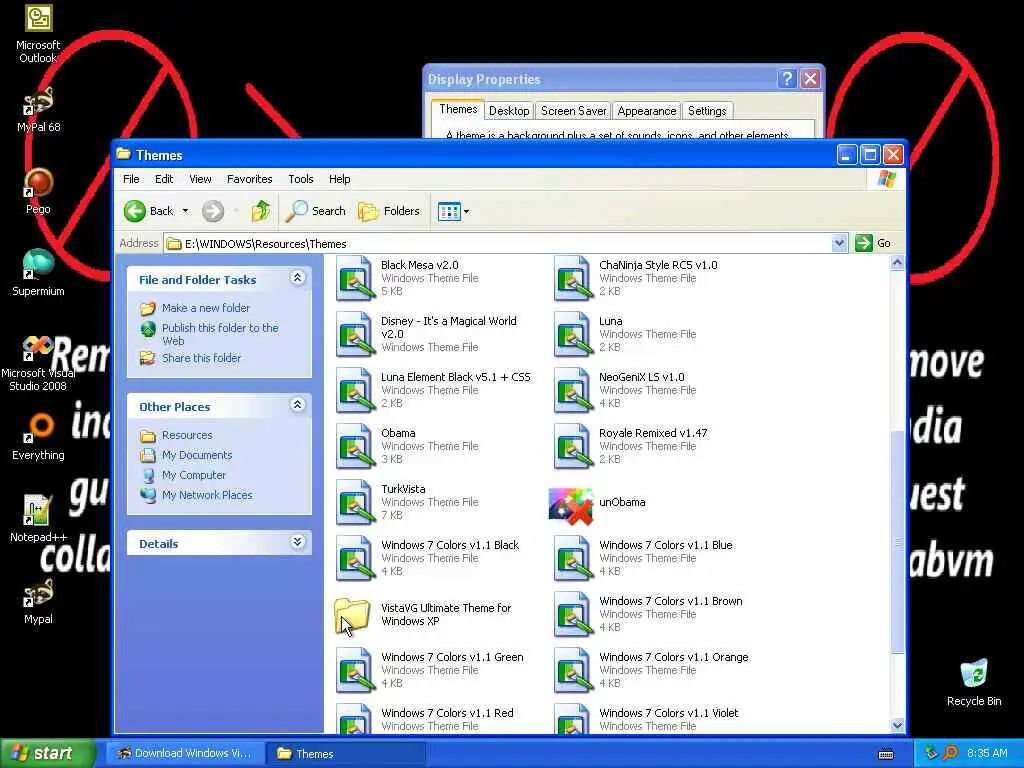This screenshot has height=768, width=1024.
Task: Select the ChaNinja Style RC5 v1.0 theme icon
Action: (573, 278)
